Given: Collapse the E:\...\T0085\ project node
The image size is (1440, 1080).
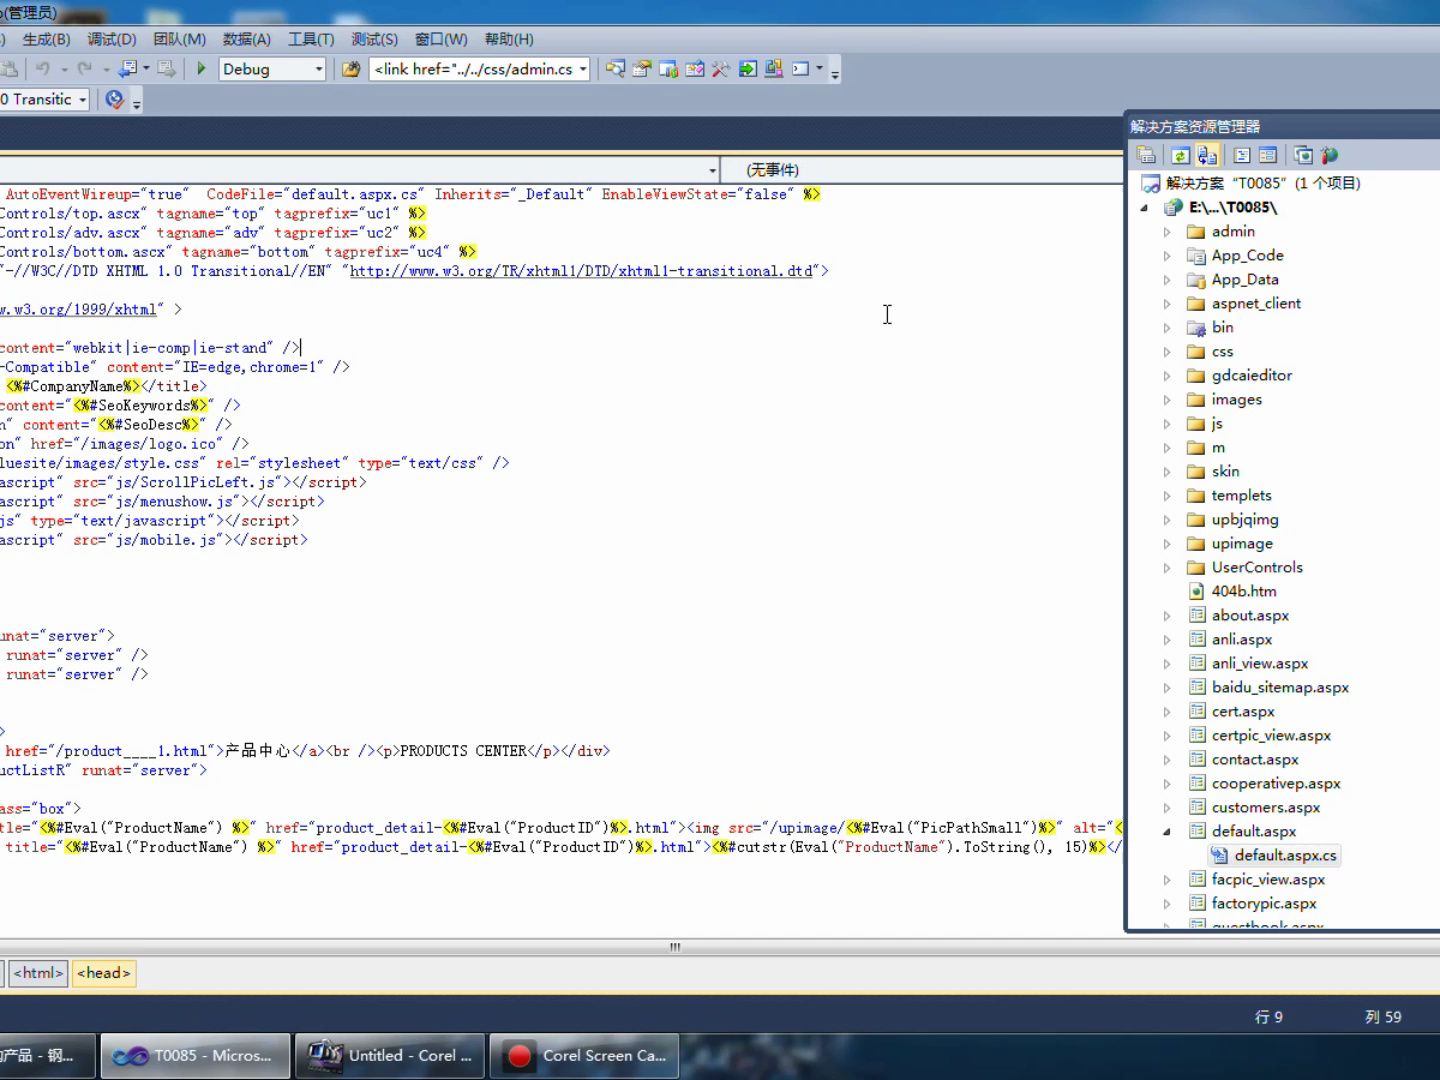Looking at the screenshot, I should [x=1144, y=207].
